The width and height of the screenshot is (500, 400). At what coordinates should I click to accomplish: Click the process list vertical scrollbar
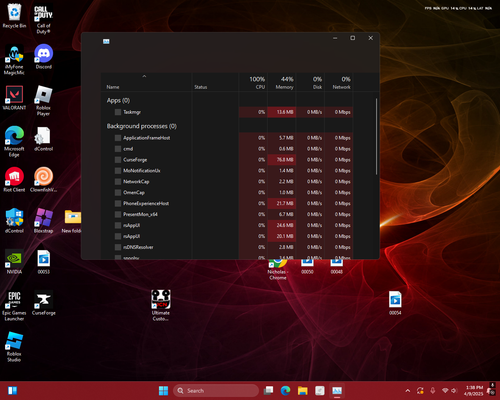click(x=377, y=136)
